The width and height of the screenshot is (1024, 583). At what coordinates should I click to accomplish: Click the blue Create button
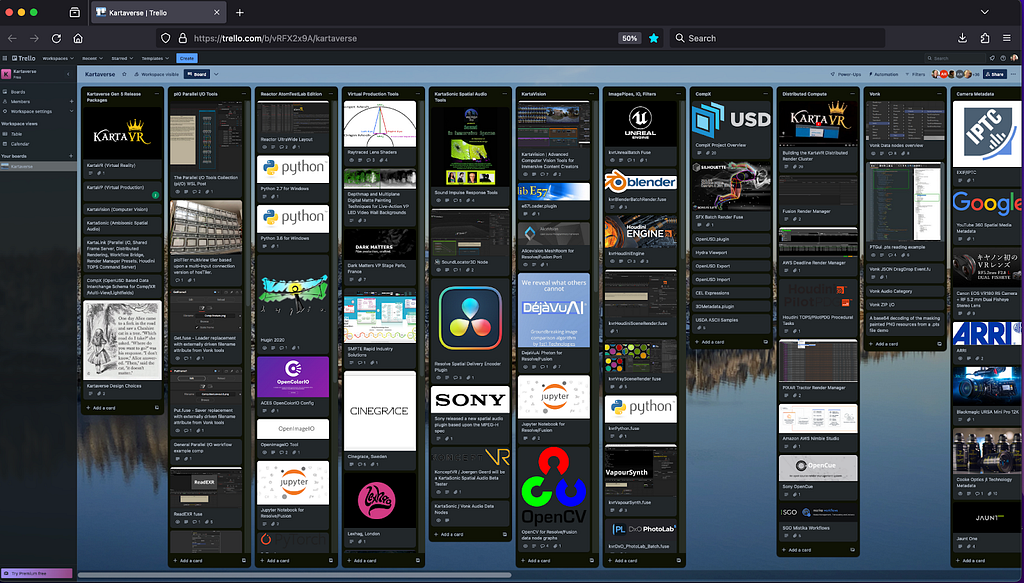coord(187,58)
